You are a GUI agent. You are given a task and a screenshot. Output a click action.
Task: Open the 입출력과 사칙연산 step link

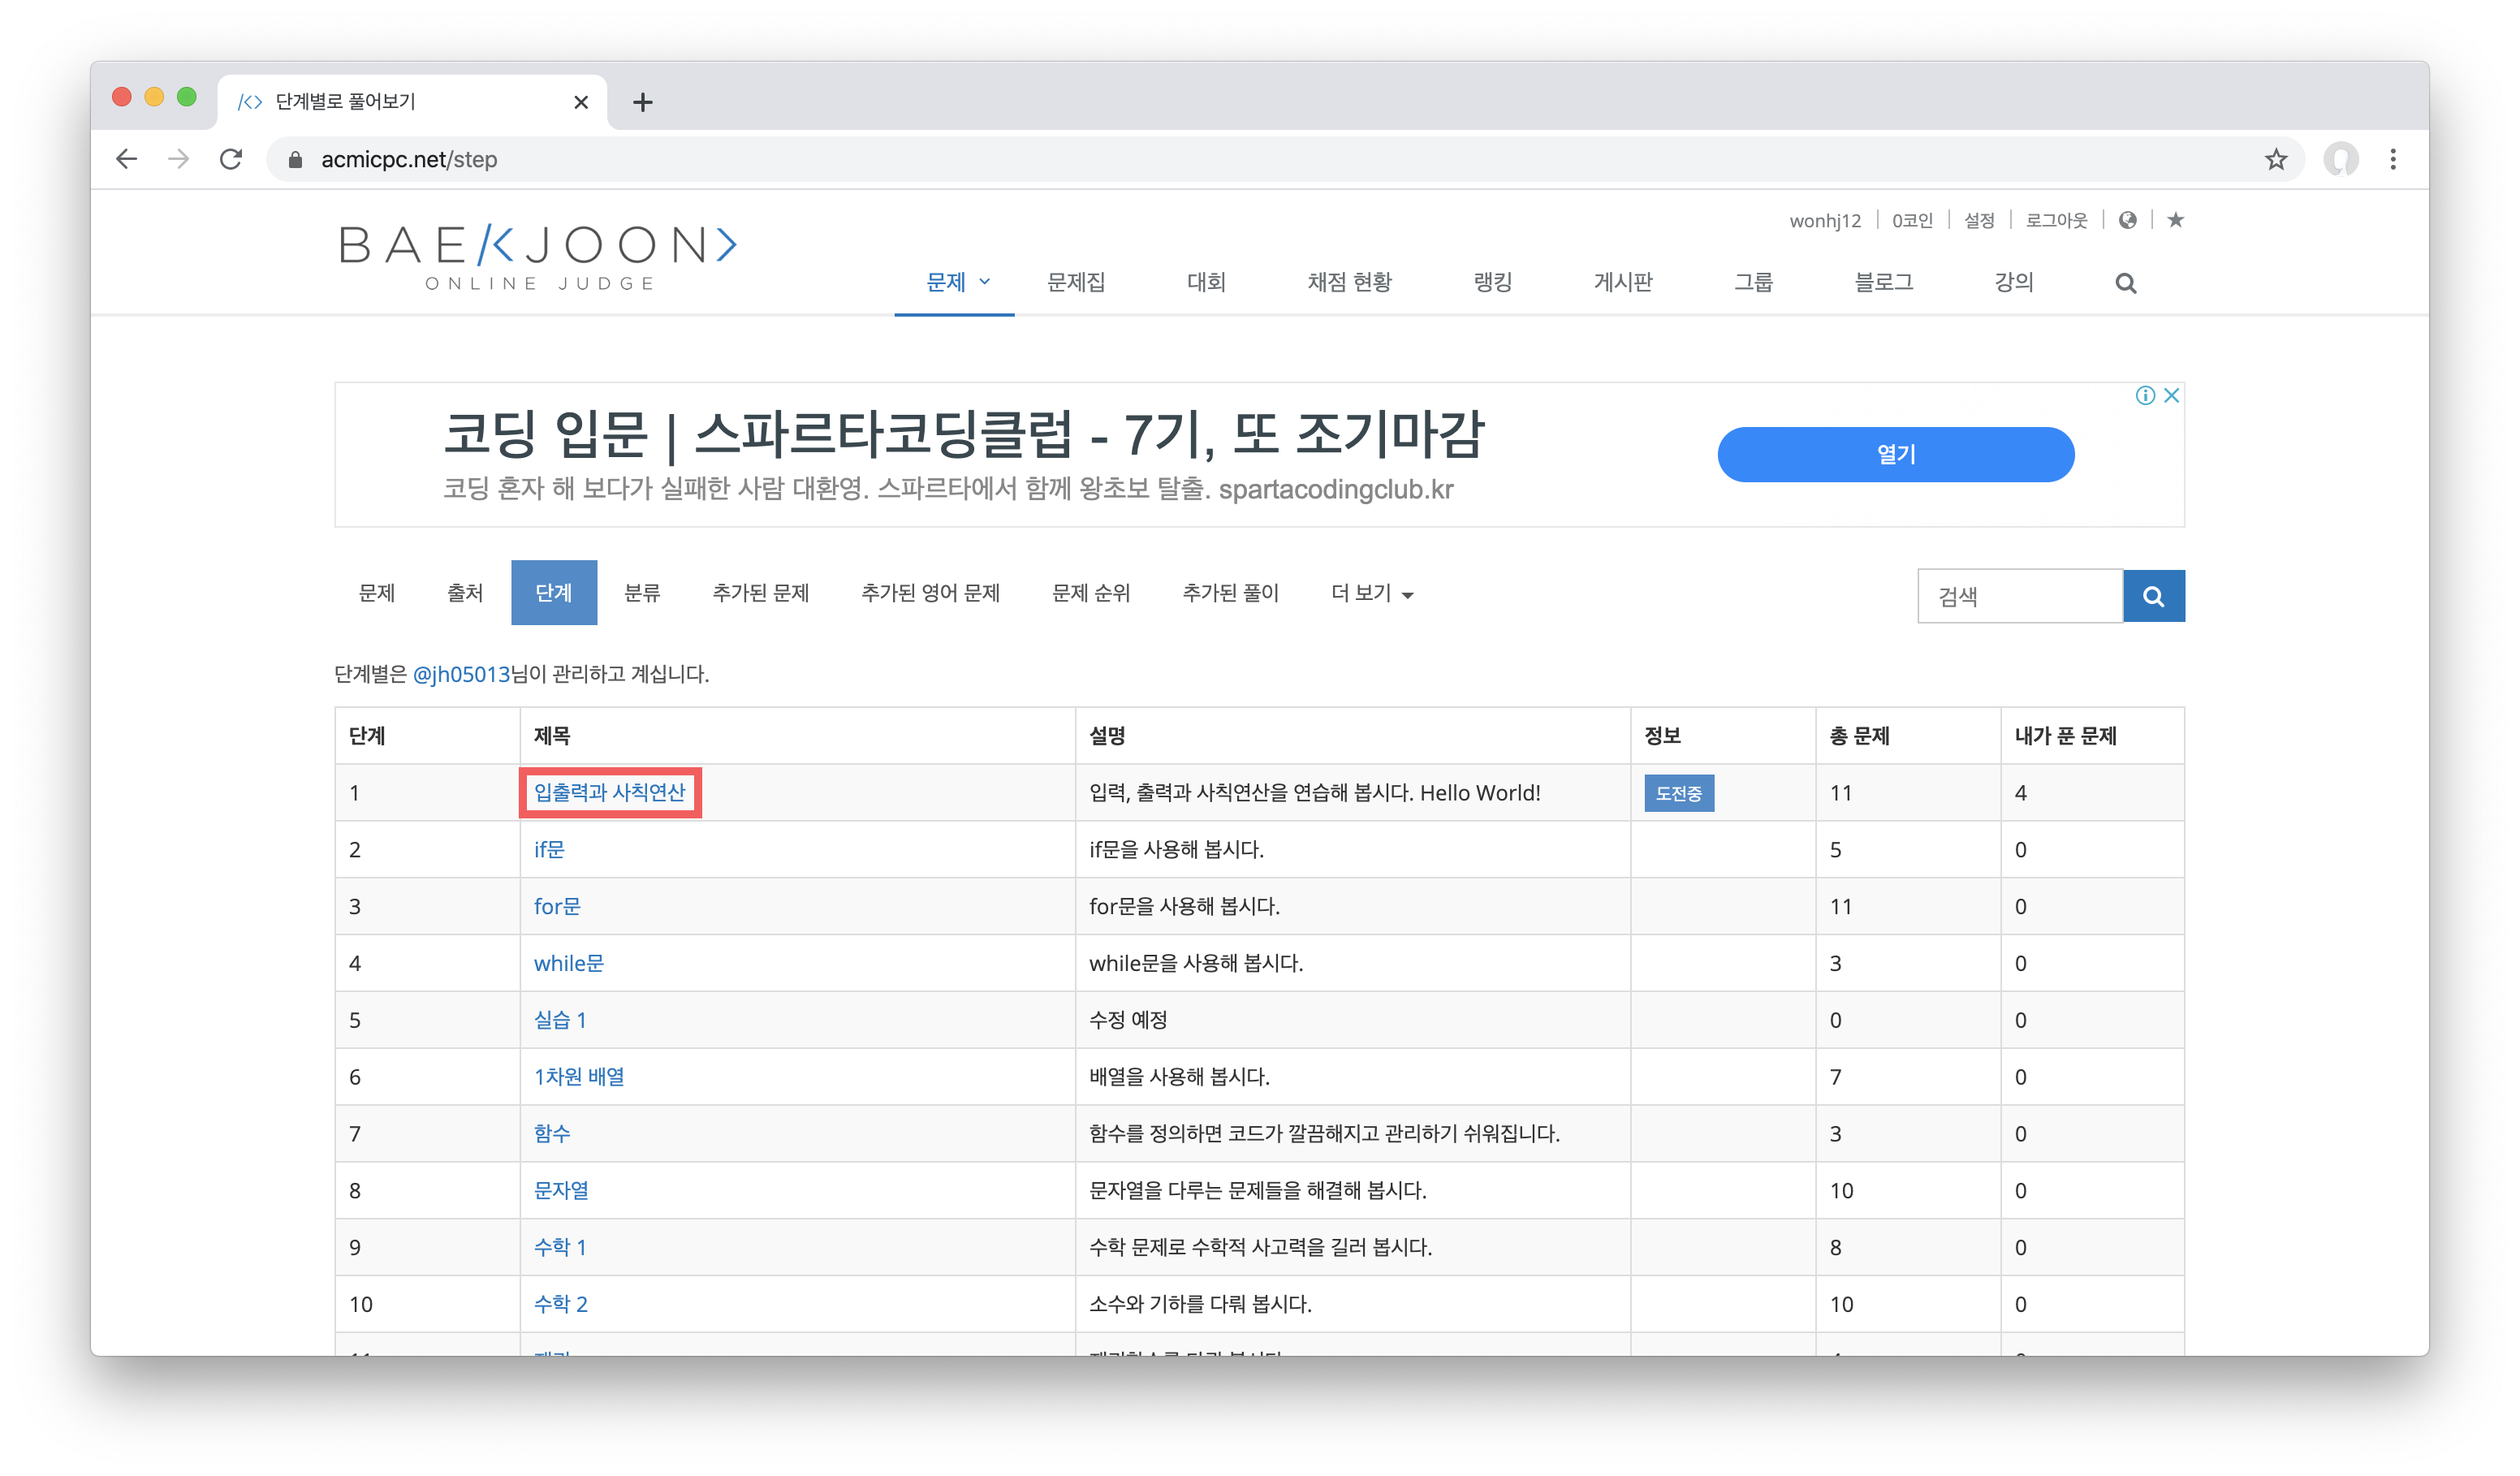tap(609, 793)
